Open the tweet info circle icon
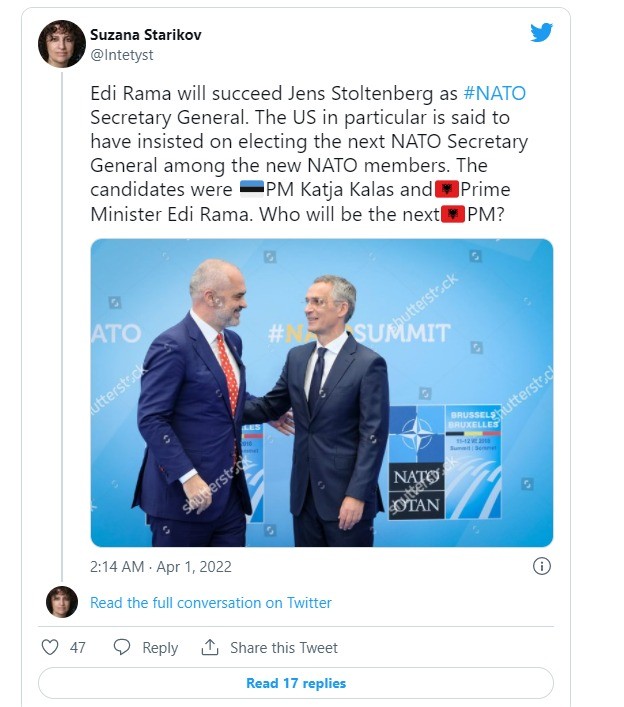 tap(541, 566)
